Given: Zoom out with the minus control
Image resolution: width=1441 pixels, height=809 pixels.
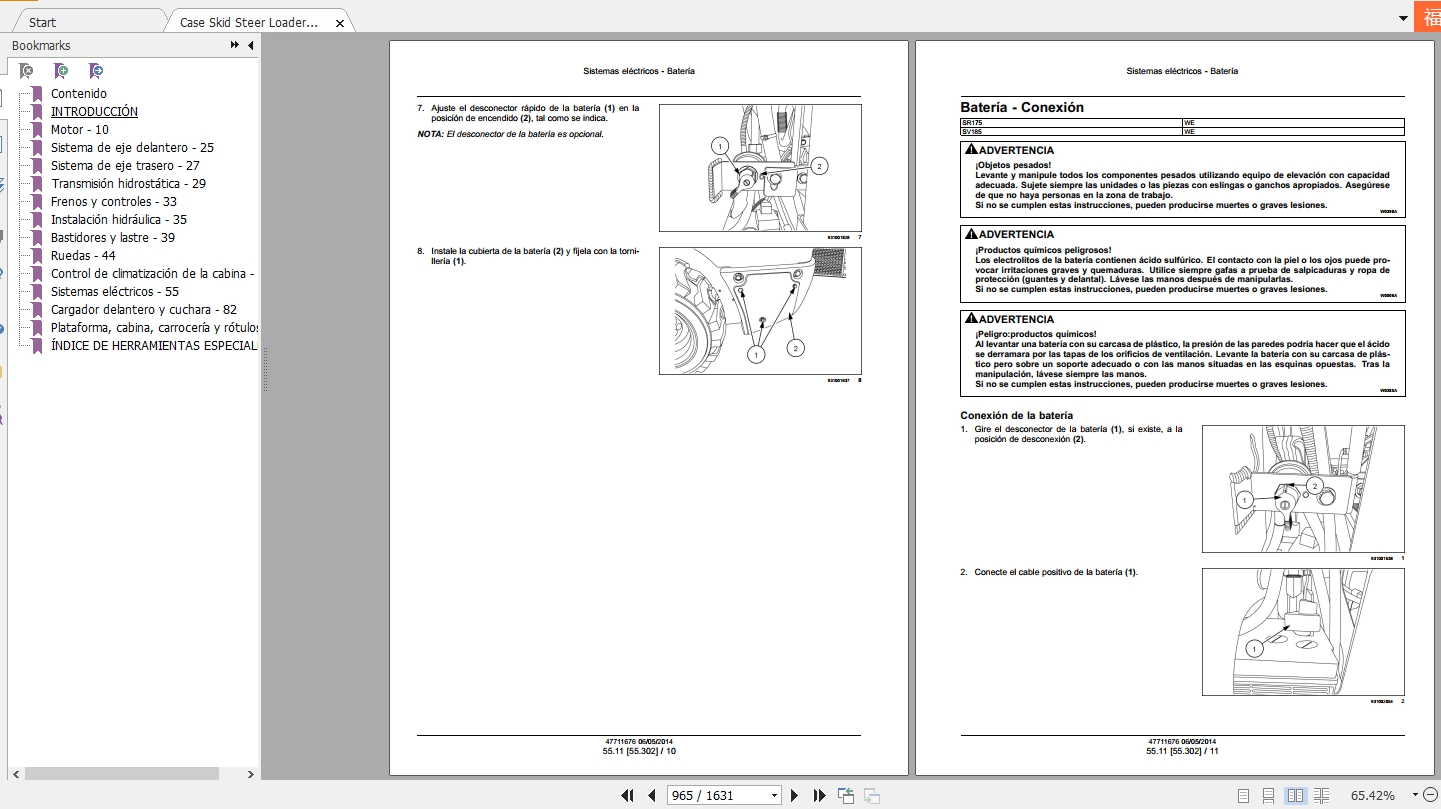Looking at the screenshot, I should tap(1431, 794).
